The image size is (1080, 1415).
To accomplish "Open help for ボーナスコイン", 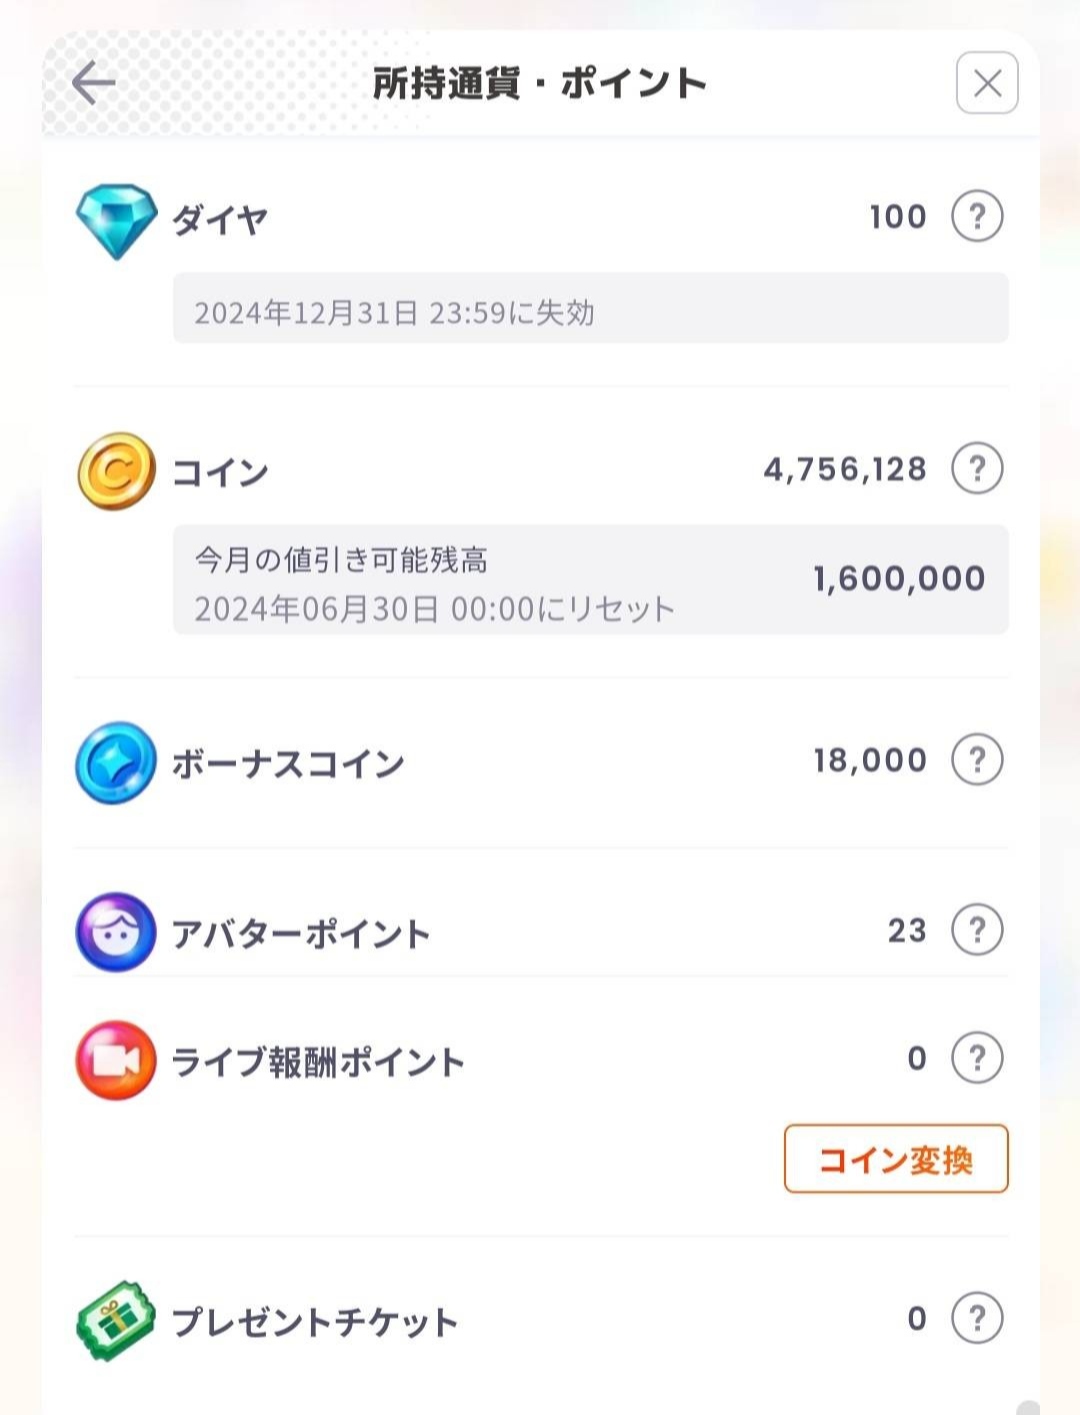I will [x=977, y=759].
